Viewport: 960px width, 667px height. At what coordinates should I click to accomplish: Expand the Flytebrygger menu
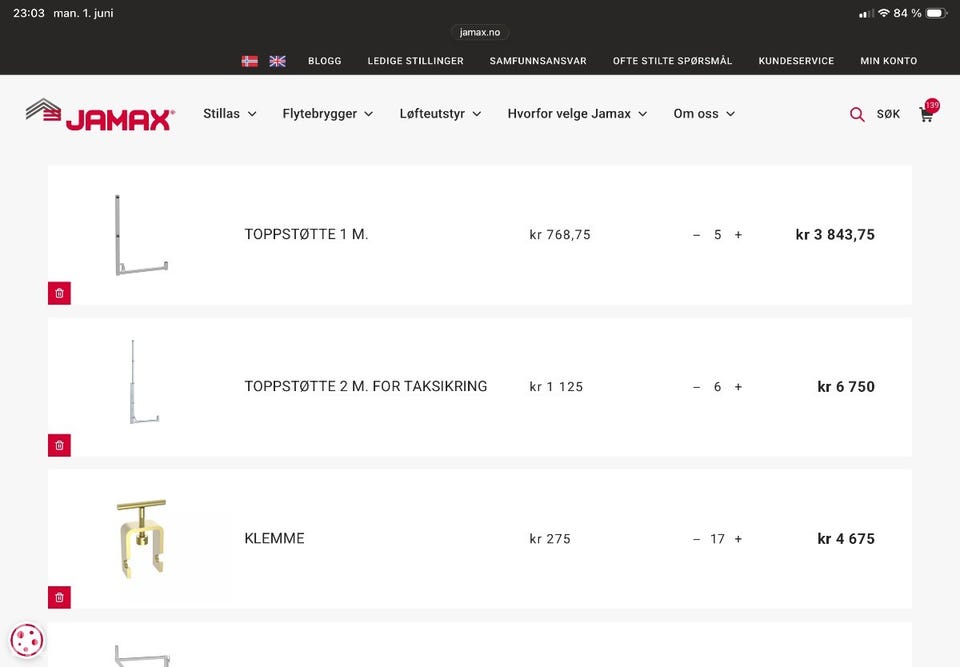[328, 114]
